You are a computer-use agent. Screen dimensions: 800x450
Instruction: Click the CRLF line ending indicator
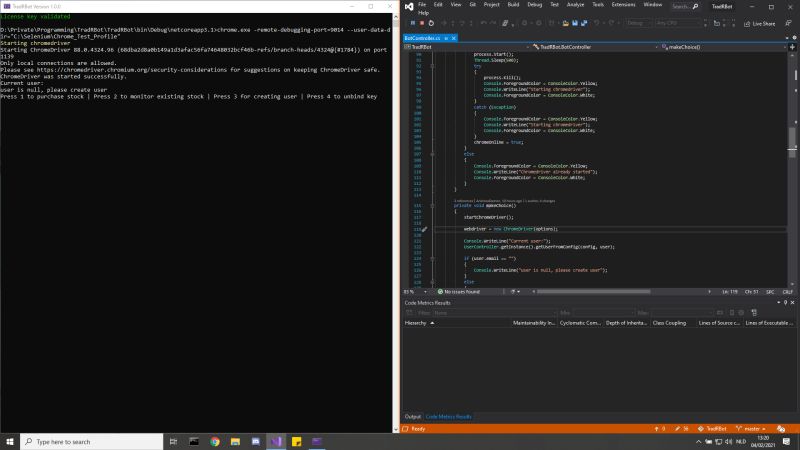[x=787, y=292]
